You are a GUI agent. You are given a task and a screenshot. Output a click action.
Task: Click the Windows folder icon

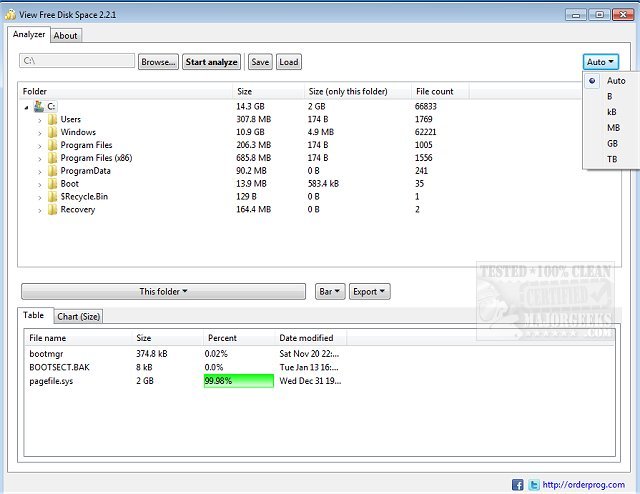pyautogui.click(x=52, y=132)
